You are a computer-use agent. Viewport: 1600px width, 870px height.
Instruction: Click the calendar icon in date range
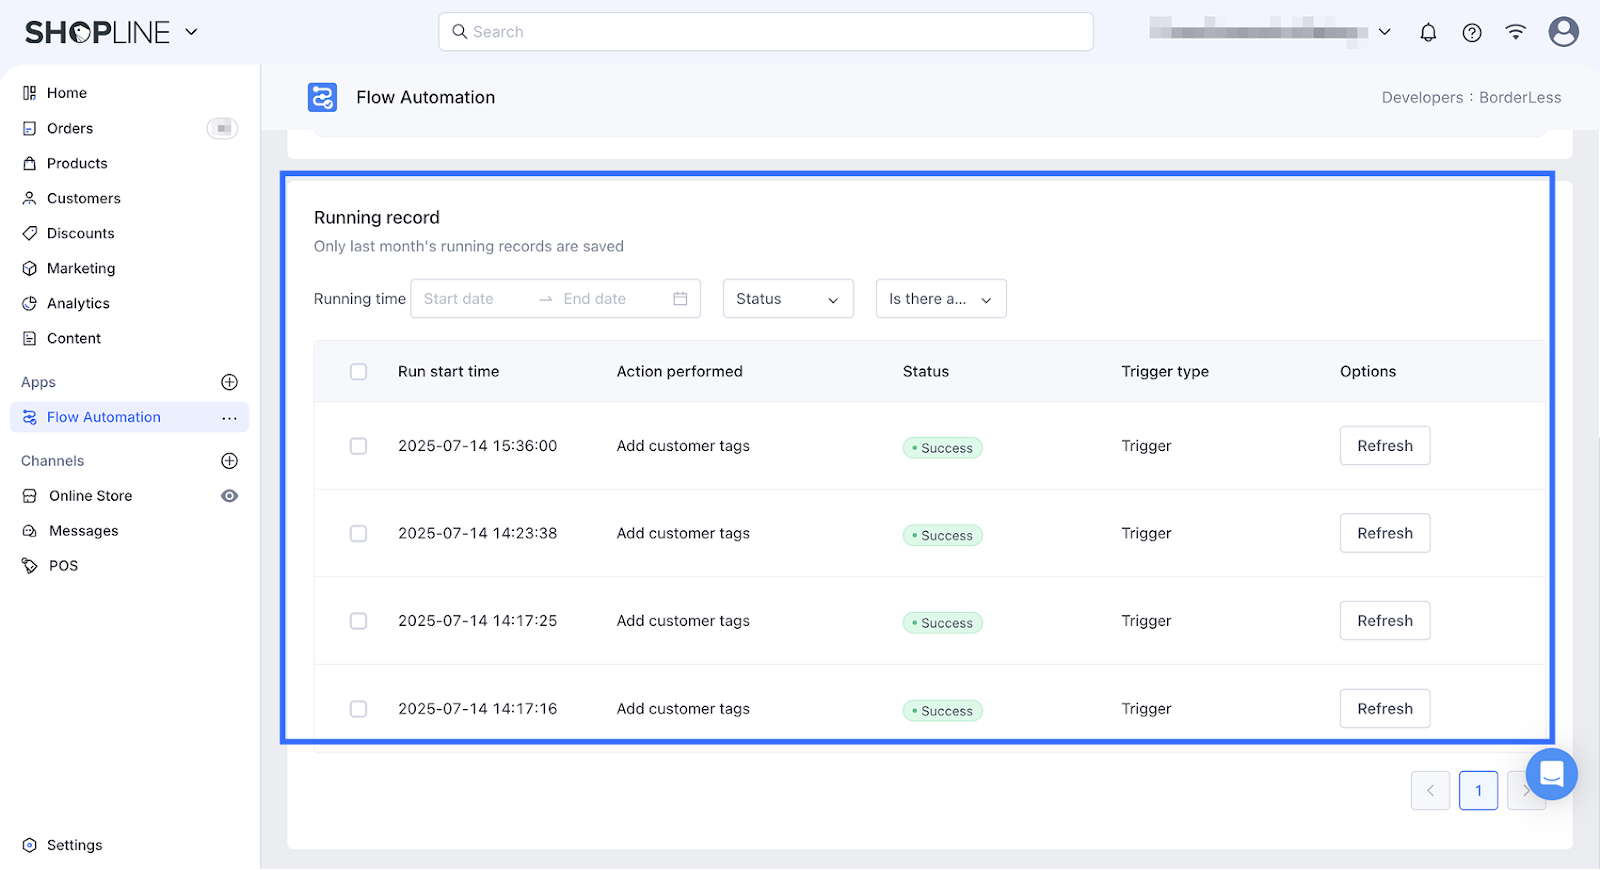[680, 299]
